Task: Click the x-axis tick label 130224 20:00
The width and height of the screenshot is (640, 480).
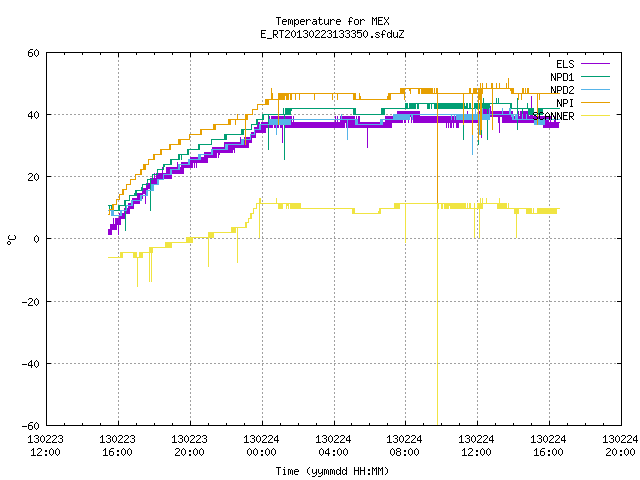Action: (x=620, y=446)
